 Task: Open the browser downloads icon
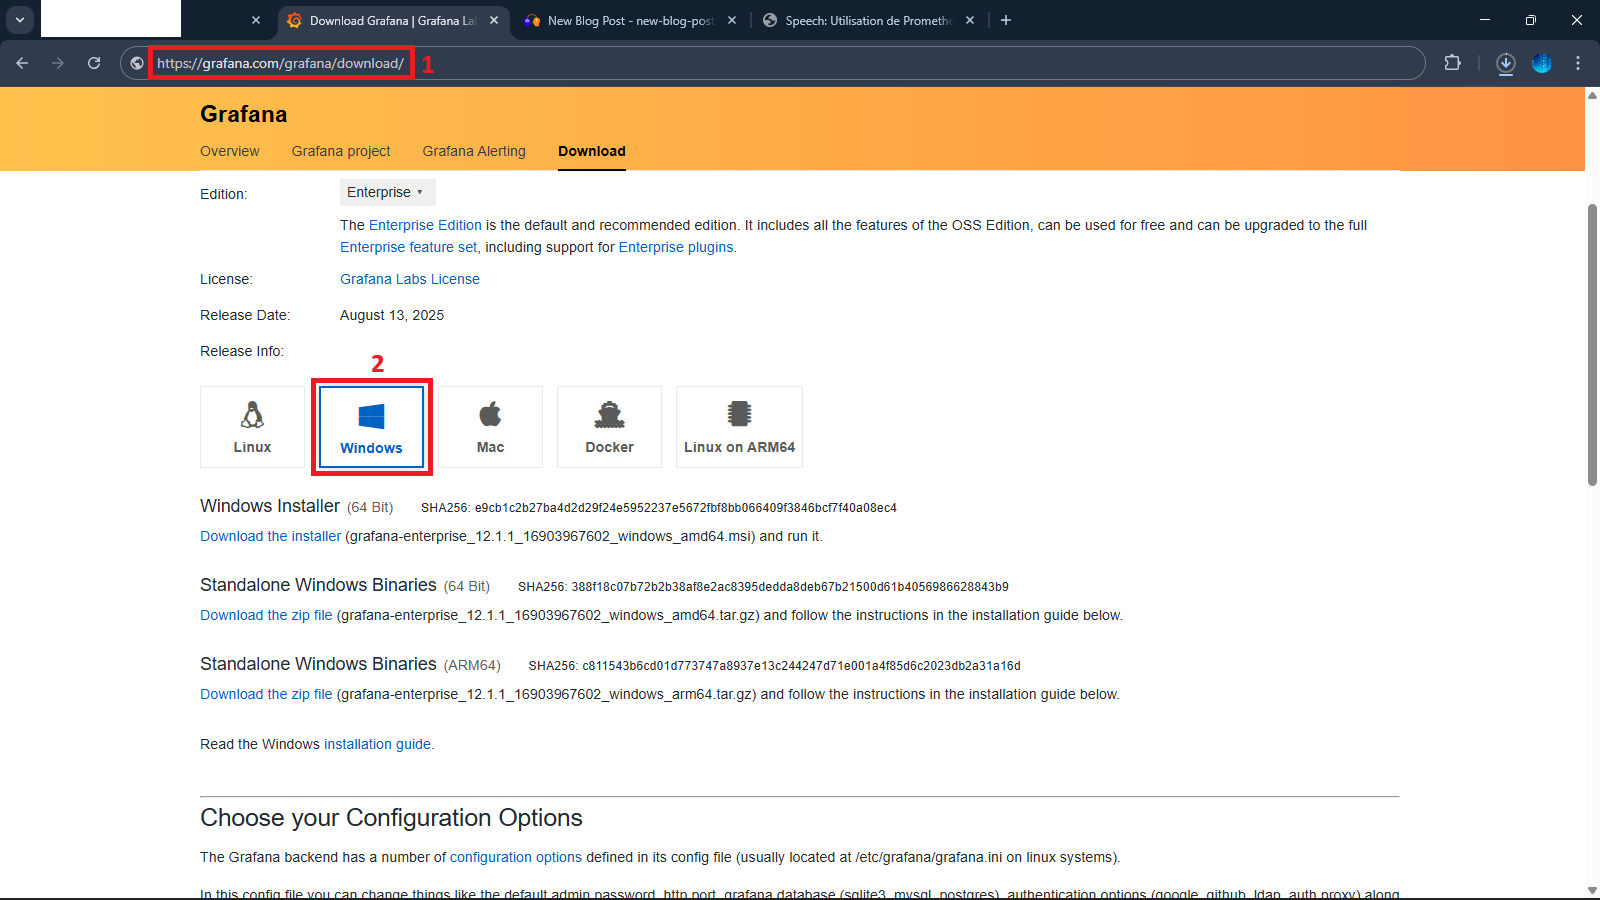tap(1506, 63)
